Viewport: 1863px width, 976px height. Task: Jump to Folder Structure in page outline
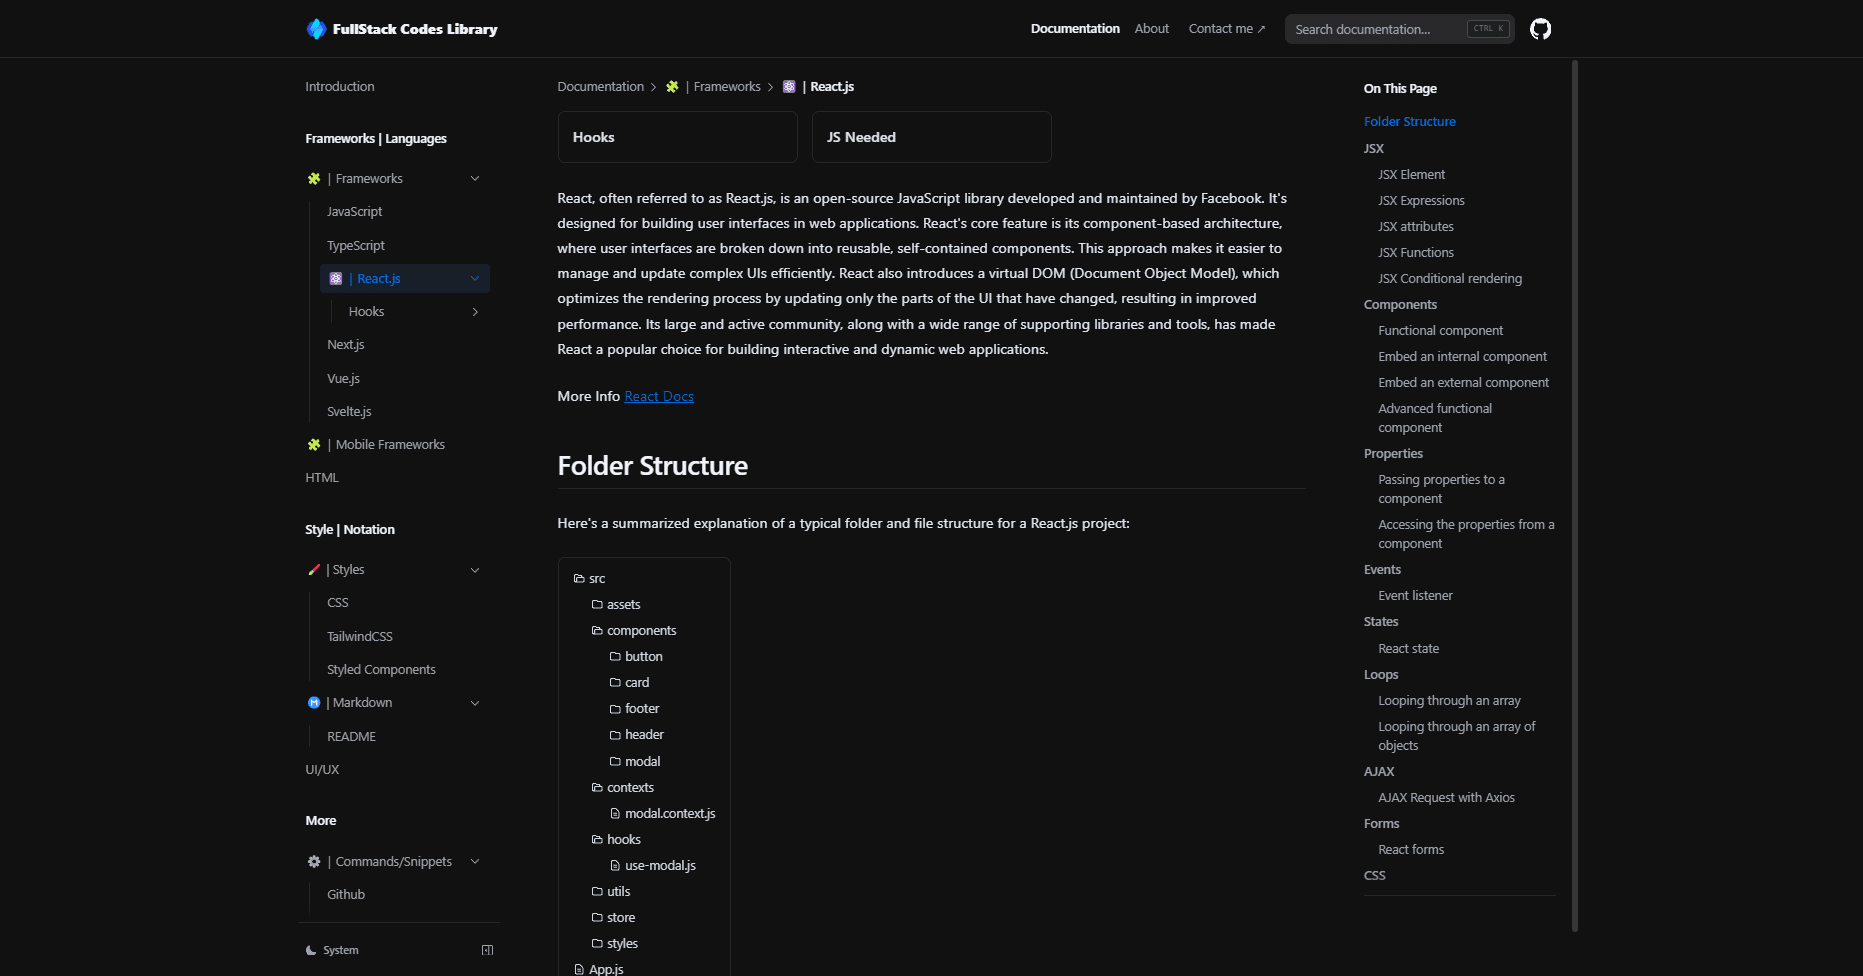[x=1410, y=122]
